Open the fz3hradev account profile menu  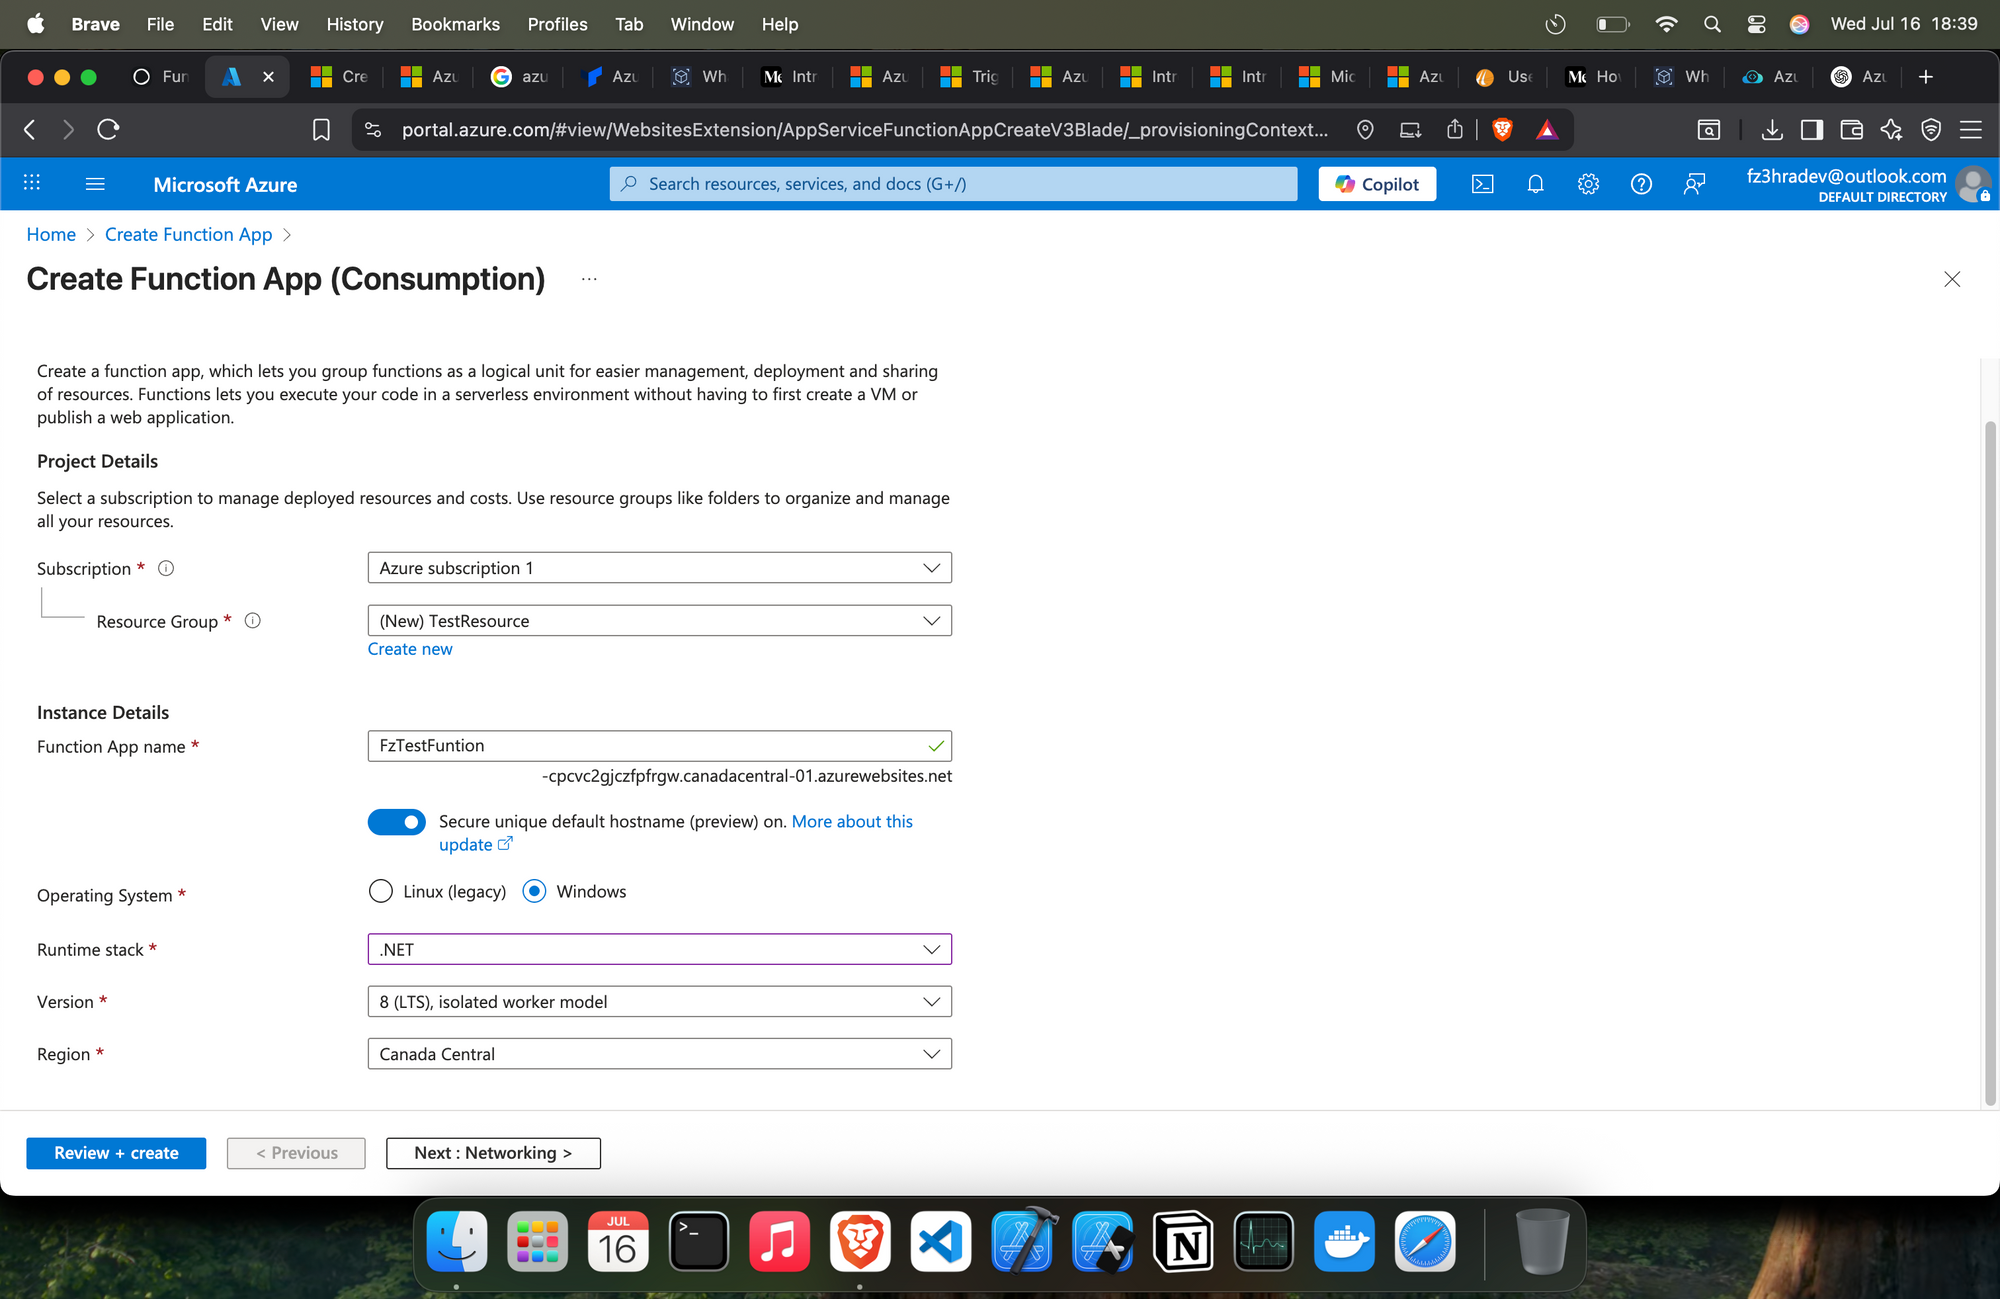[x=1866, y=184]
